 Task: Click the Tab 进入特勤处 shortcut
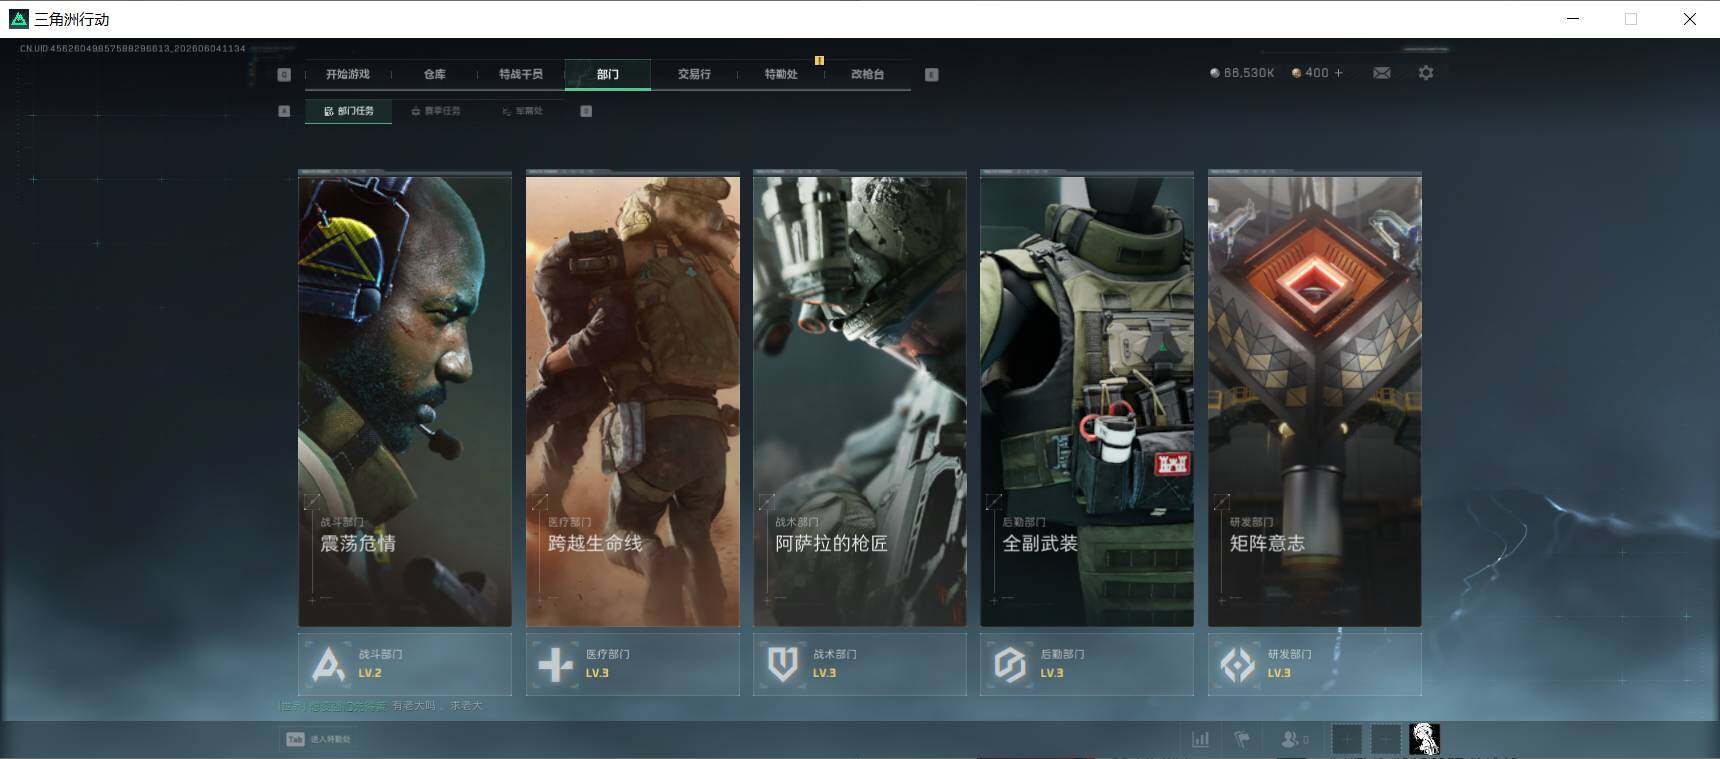[318, 739]
